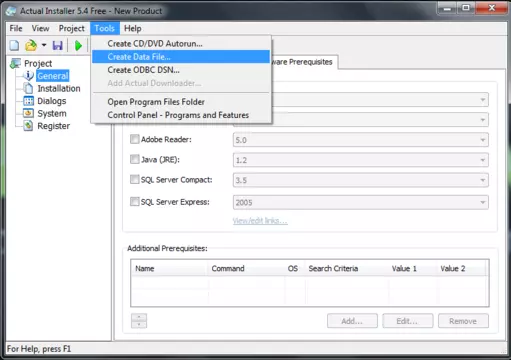Enable the Adobe Reader checkbox

point(134,139)
